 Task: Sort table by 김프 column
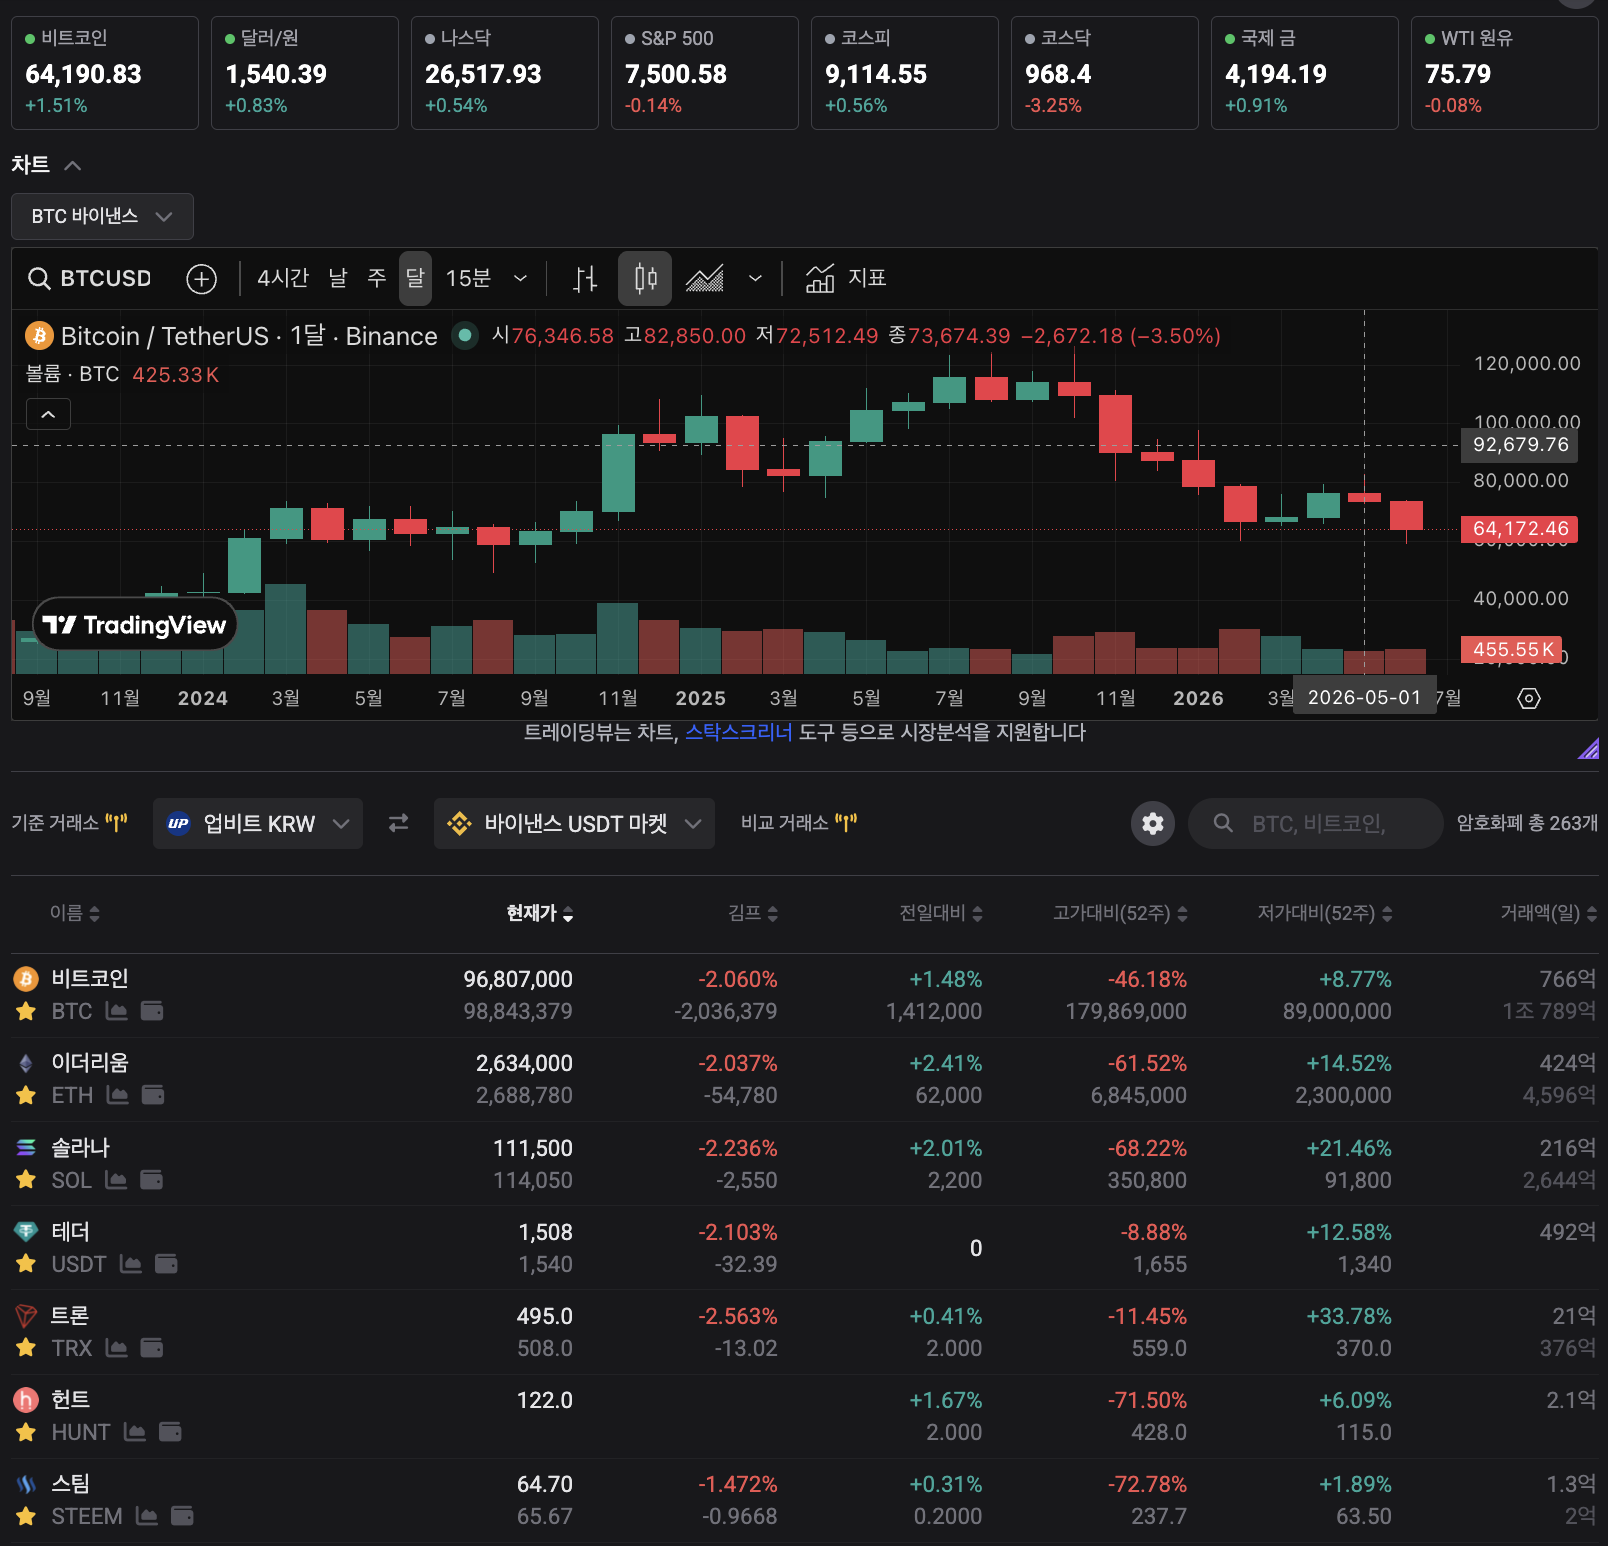pos(753,913)
